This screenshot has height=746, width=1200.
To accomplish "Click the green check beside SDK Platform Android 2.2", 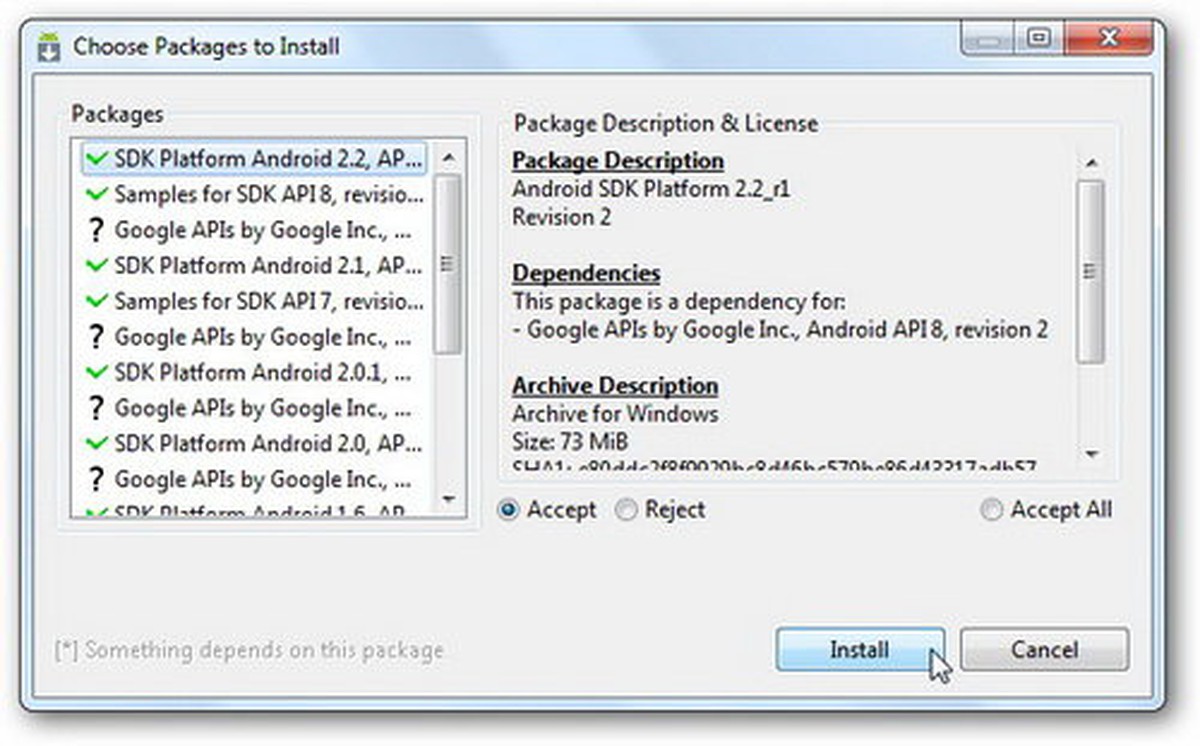I will coord(96,158).
